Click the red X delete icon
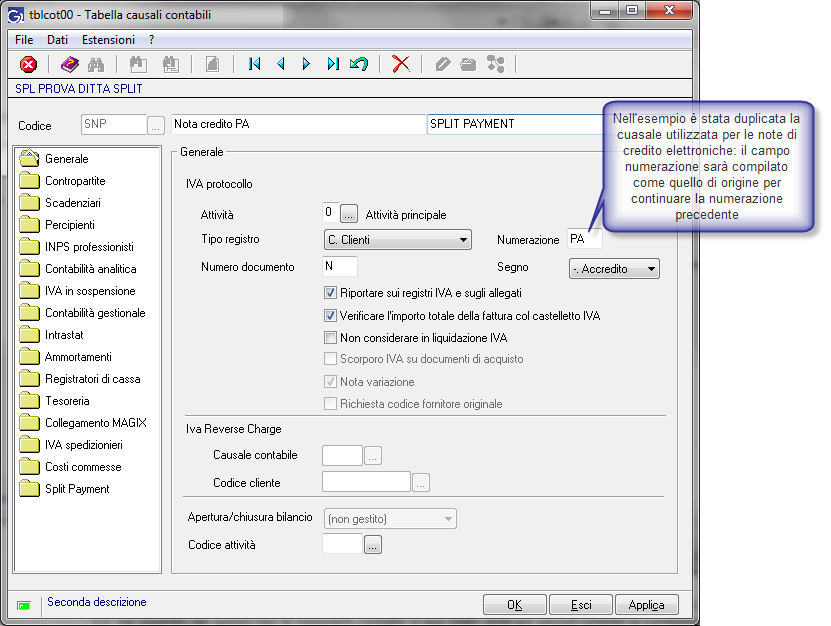 (x=401, y=64)
